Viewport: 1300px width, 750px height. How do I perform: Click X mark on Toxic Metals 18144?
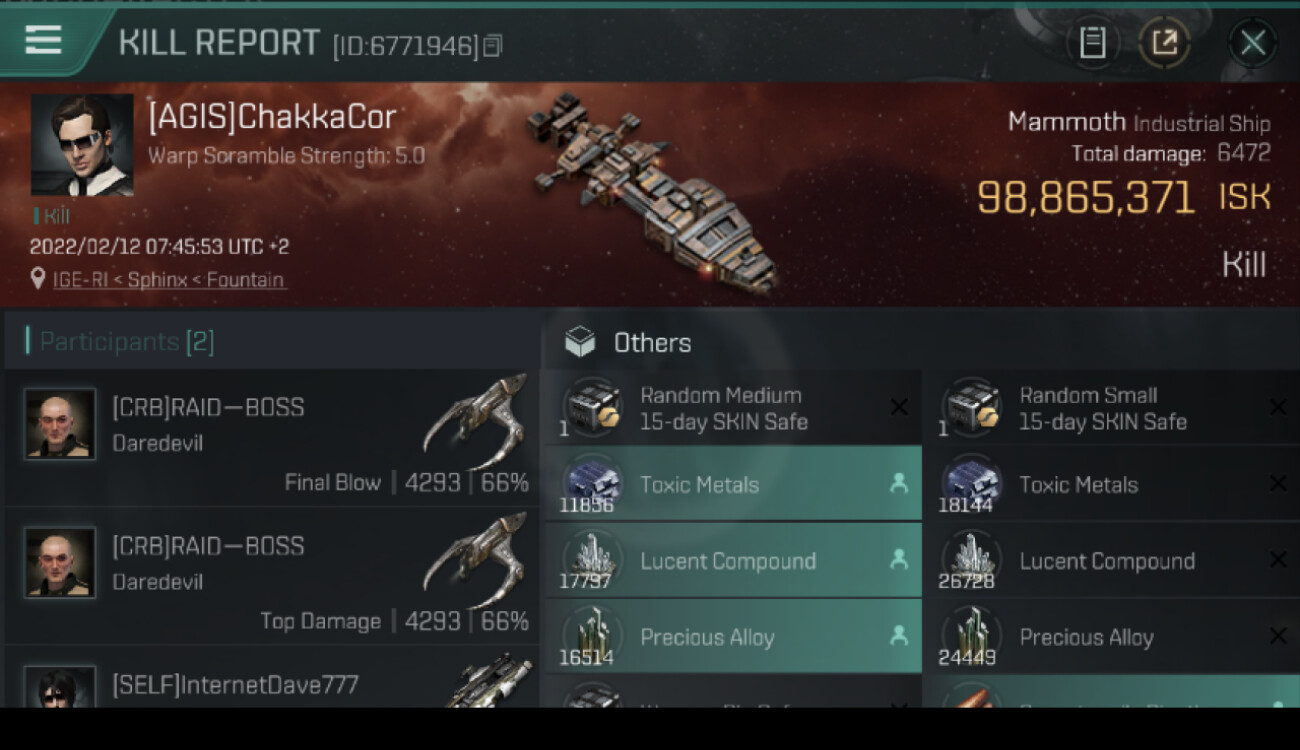click(1277, 484)
